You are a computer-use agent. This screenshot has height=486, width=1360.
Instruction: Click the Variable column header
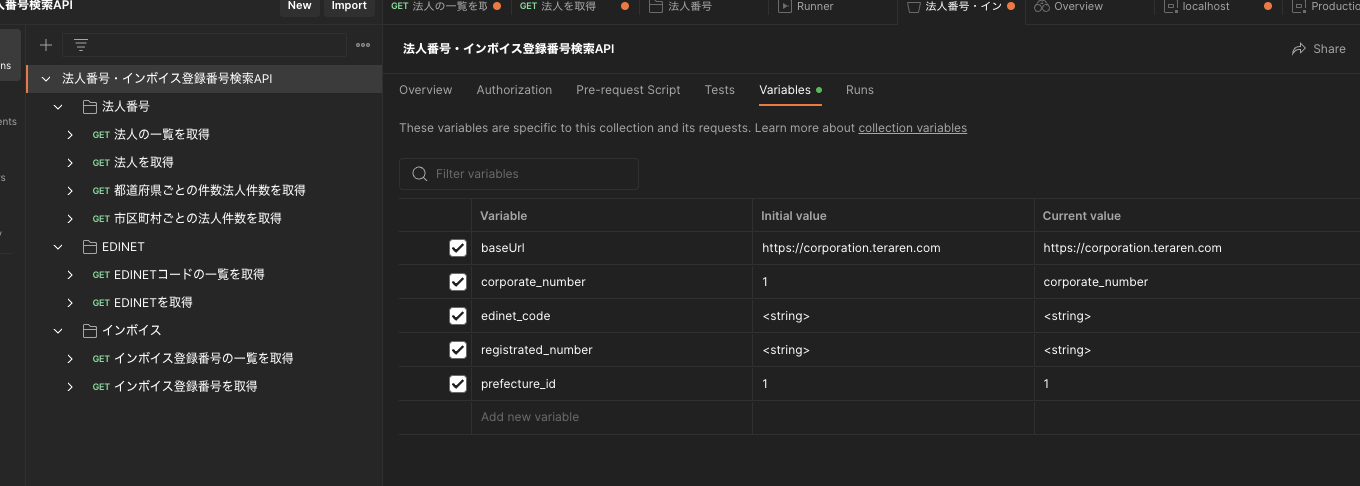point(503,216)
